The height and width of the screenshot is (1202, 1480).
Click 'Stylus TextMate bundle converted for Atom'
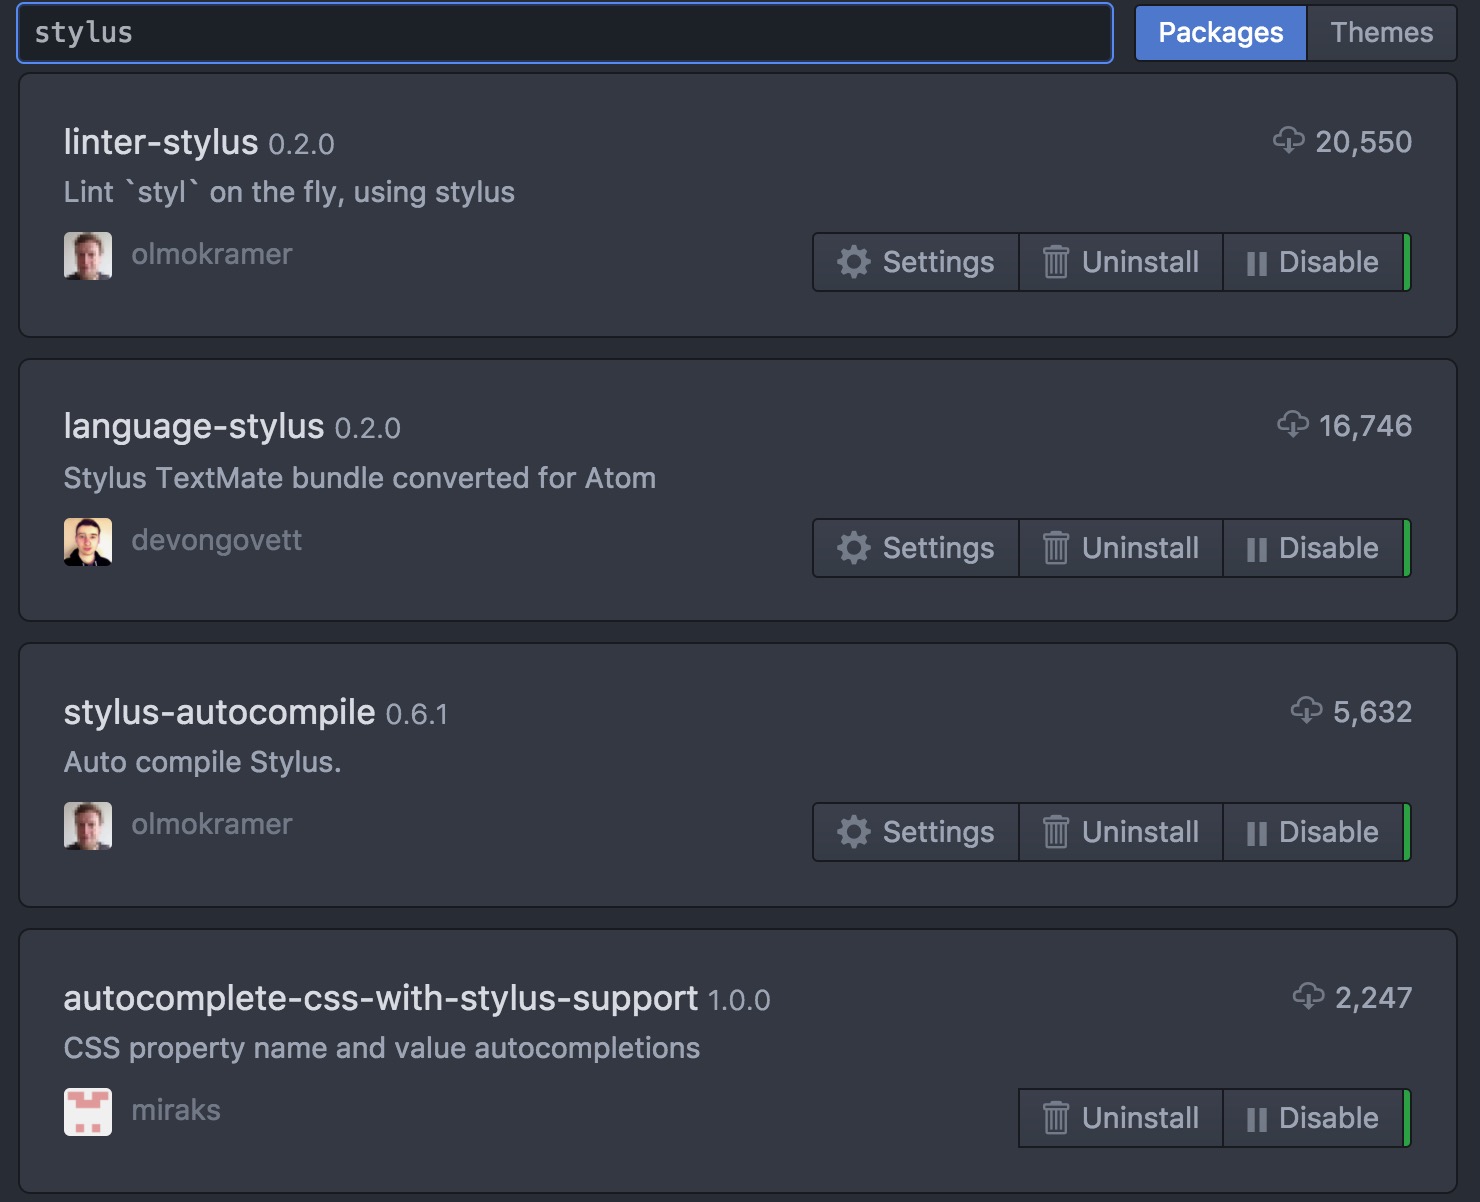[360, 478]
